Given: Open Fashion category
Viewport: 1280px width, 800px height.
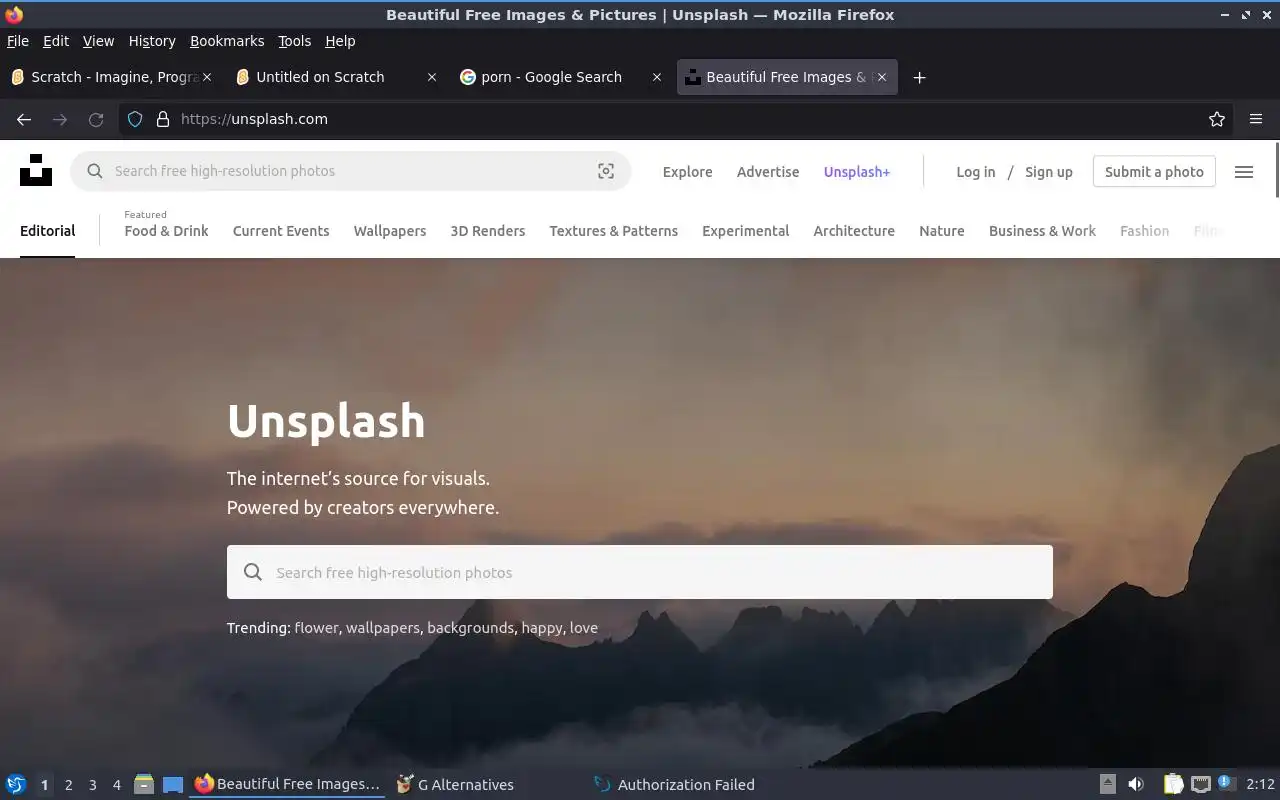Looking at the screenshot, I should [1145, 231].
